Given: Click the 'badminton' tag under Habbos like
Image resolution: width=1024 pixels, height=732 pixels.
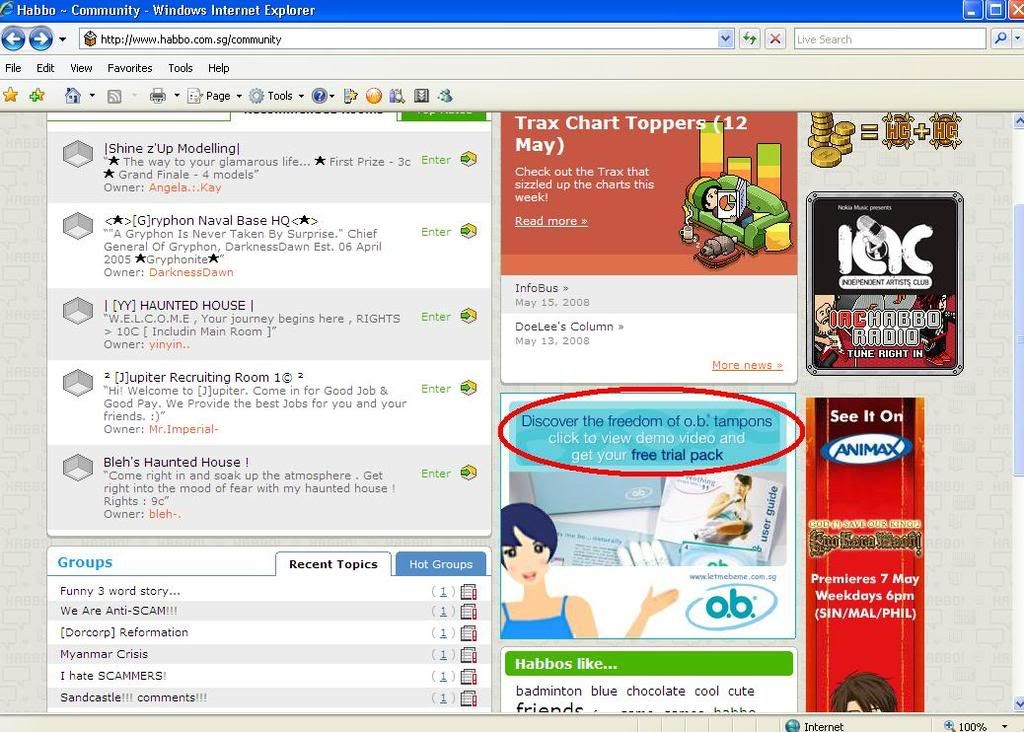Looking at the screenshot, I should (x=549, y=691).
